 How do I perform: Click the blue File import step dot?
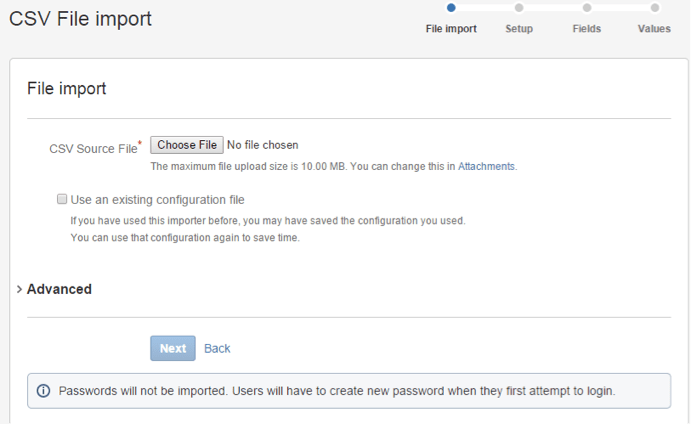pos(451,7)
